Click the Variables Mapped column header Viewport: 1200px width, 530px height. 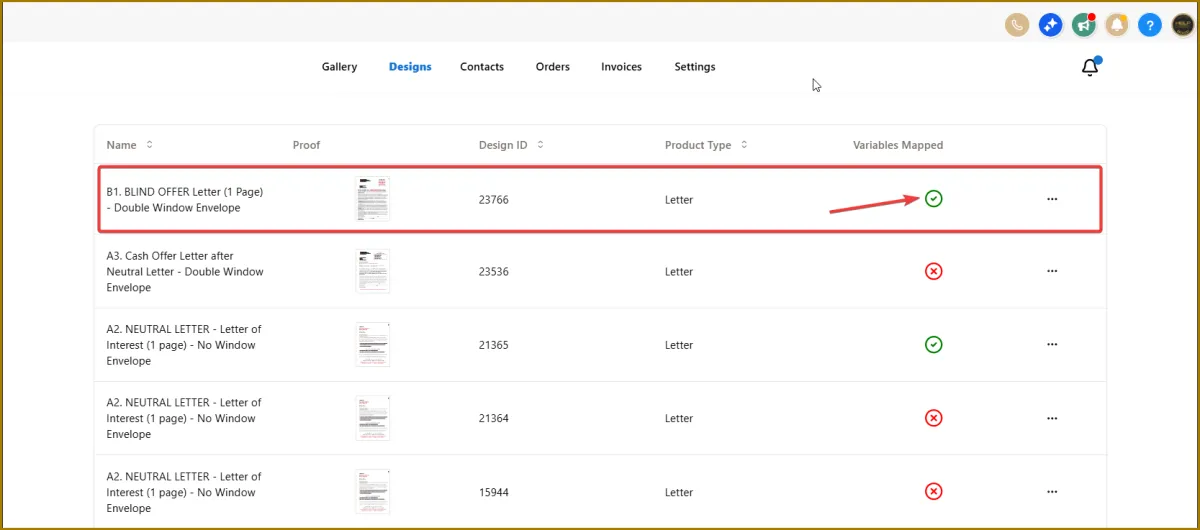pyautogui.click(x=898, y=145)
